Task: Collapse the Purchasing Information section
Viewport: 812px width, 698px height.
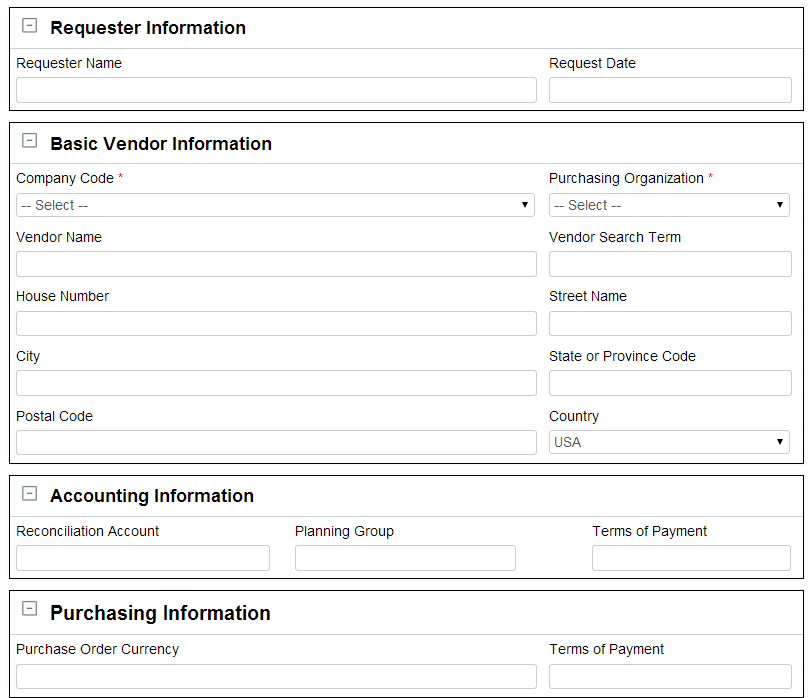Action: click(30, 608)
